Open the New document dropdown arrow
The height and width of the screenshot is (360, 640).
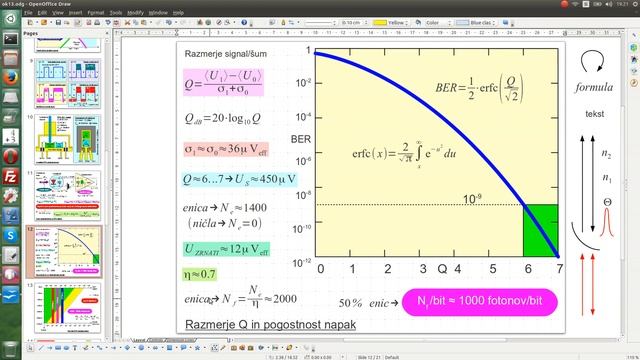[37, 22]
